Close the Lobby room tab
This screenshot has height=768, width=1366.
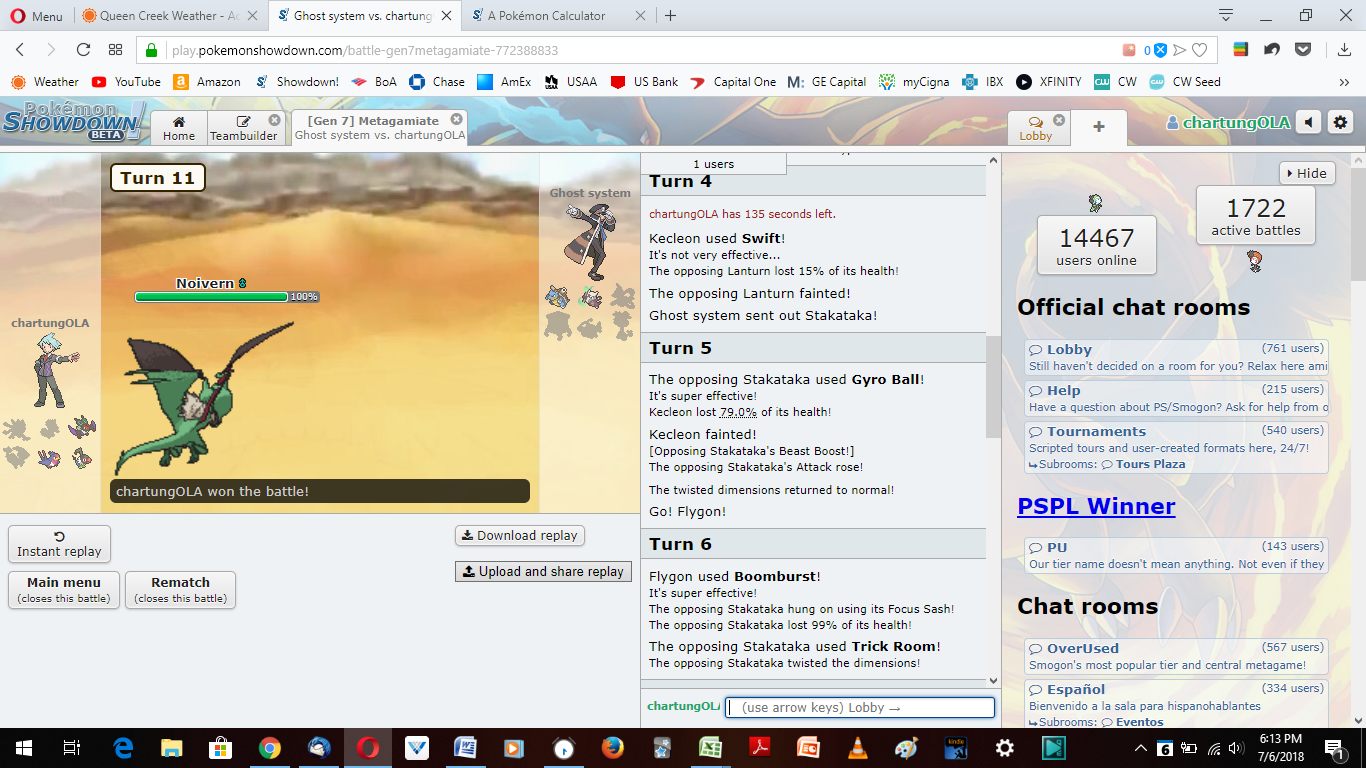[1059, 120]
